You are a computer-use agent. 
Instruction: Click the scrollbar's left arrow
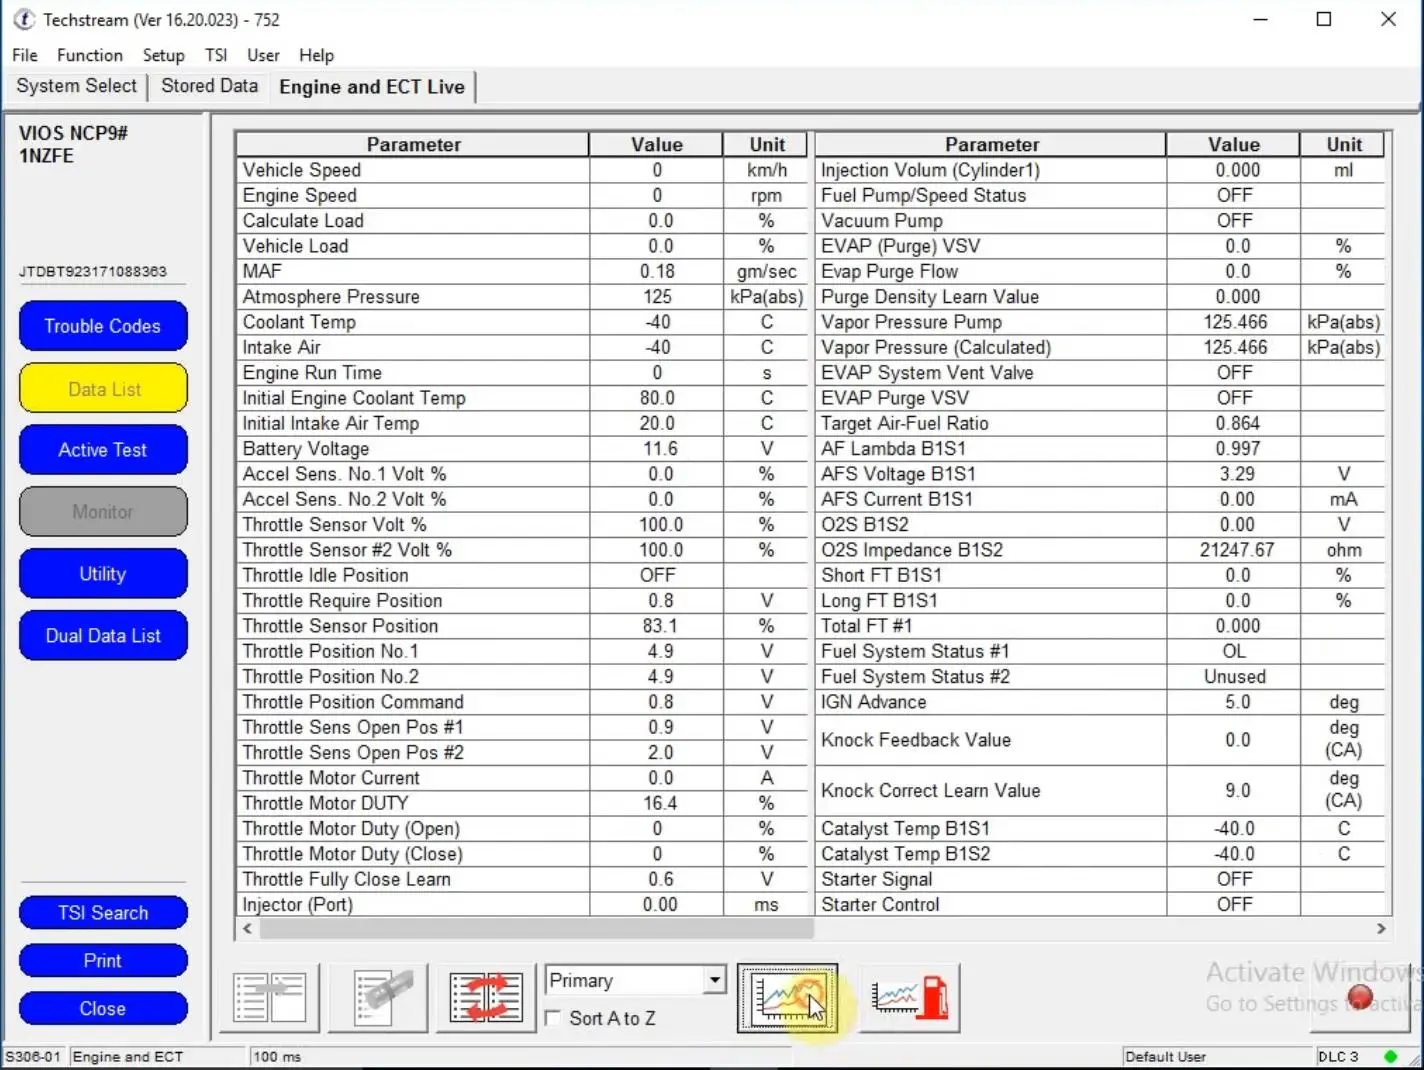pos(247,929)
